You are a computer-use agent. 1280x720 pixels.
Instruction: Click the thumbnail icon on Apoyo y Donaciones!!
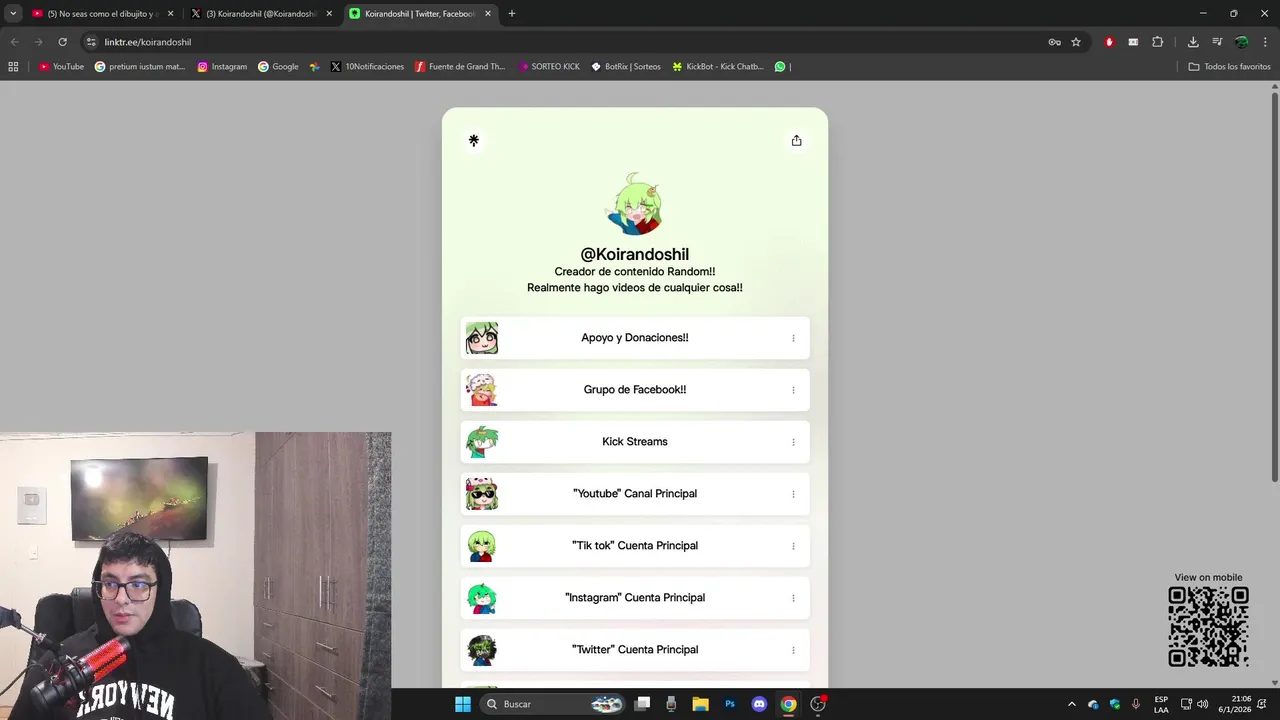point(482,338)
